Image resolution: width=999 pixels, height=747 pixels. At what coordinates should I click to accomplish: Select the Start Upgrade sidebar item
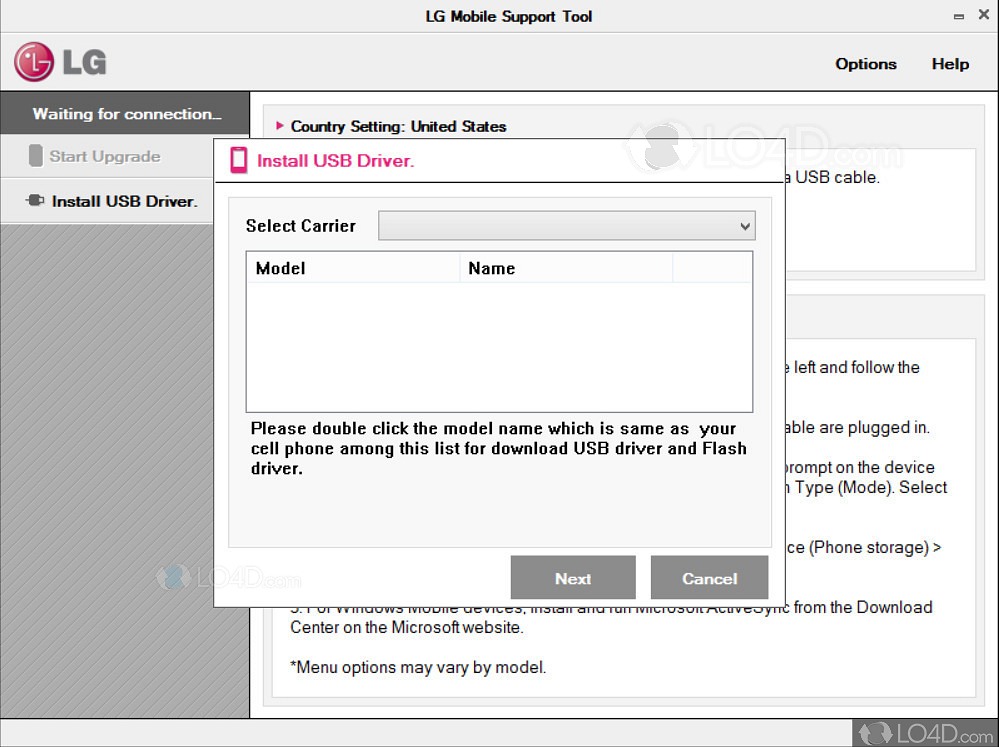pos(105,156)
